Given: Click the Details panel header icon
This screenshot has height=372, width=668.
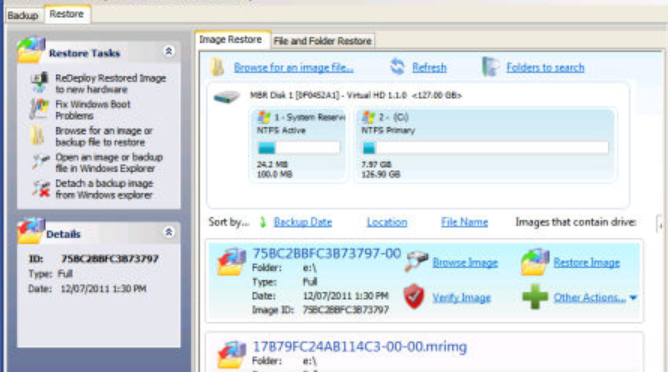Looking at the screenshot, I should (x=31, y=230).
